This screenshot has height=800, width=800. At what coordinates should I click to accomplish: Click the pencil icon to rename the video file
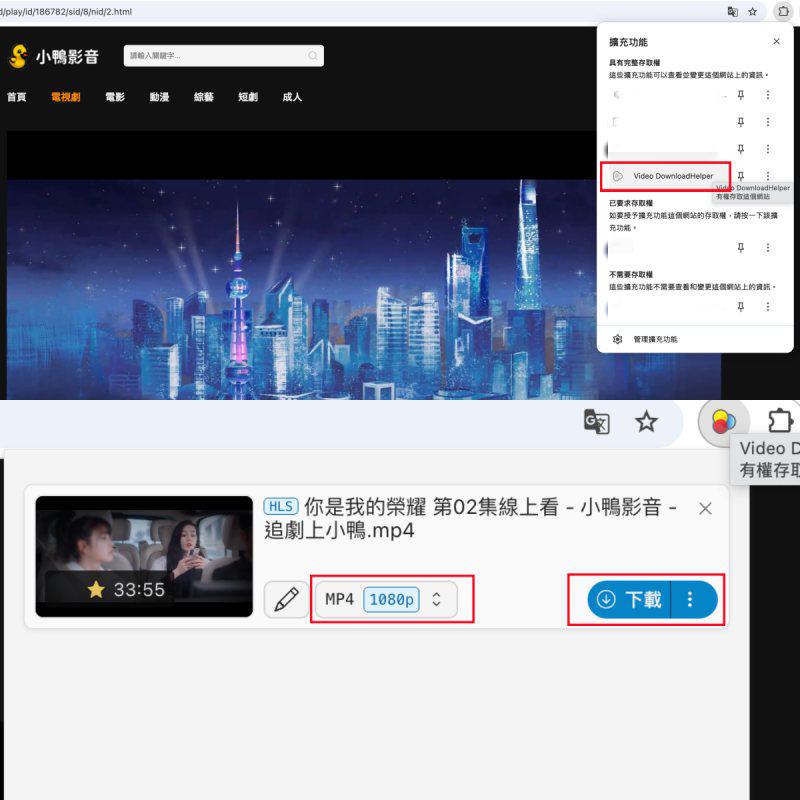(287, 599)
